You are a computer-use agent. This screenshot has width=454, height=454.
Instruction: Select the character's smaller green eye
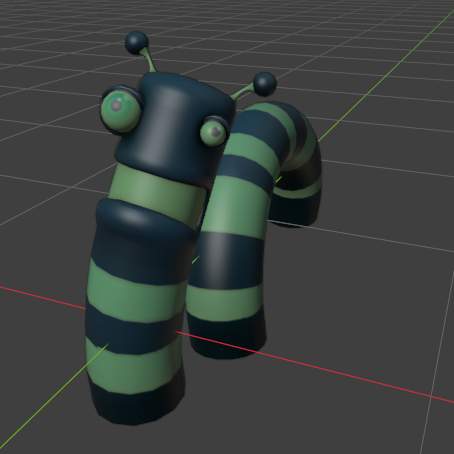coord(213,133)
